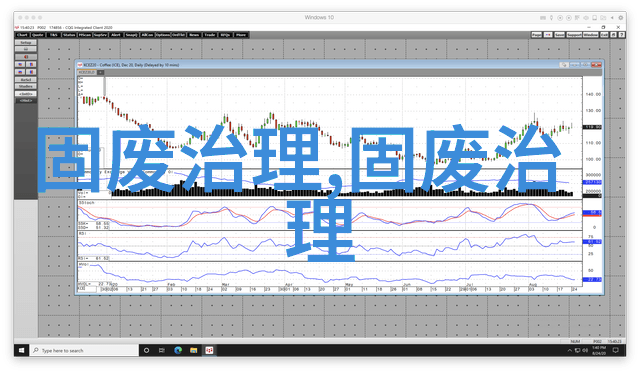
Task: Open the Options toolbar button
Action: coord(163,35)
